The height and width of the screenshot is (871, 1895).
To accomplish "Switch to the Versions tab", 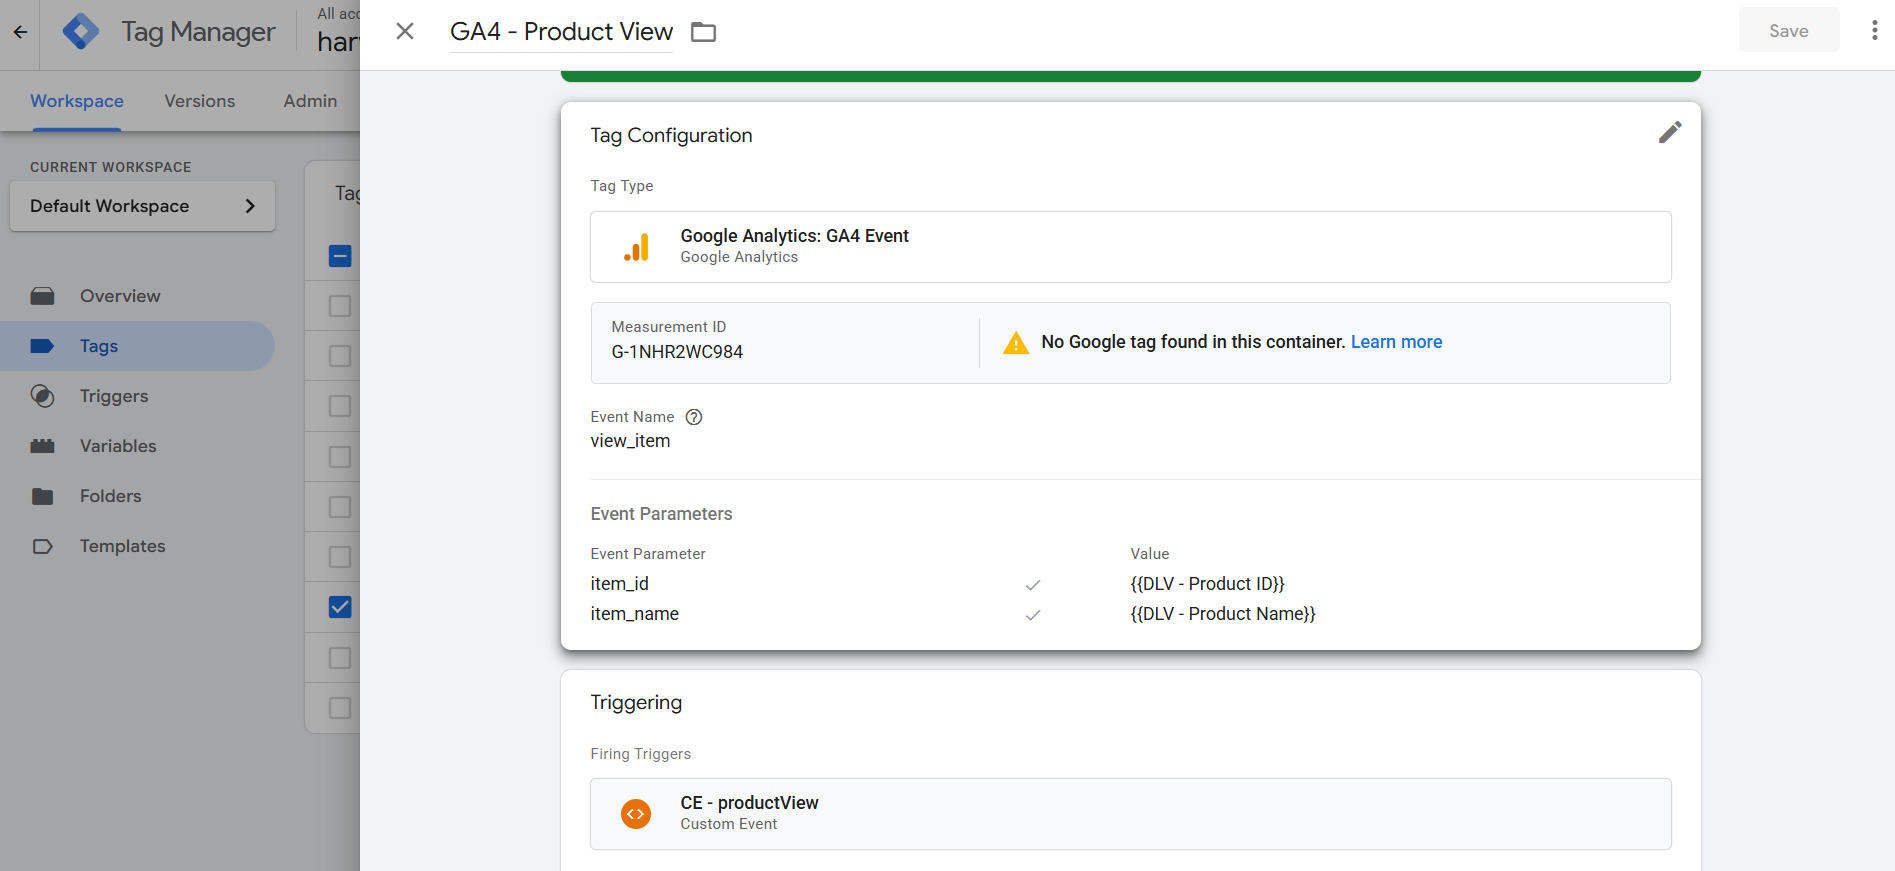I will (200, 101).
